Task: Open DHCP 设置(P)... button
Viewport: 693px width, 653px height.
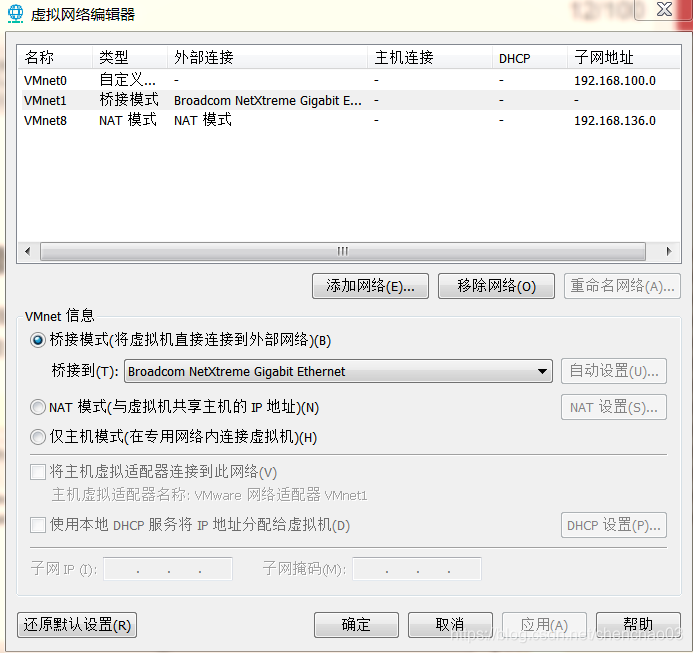Action: pos(614,525)
